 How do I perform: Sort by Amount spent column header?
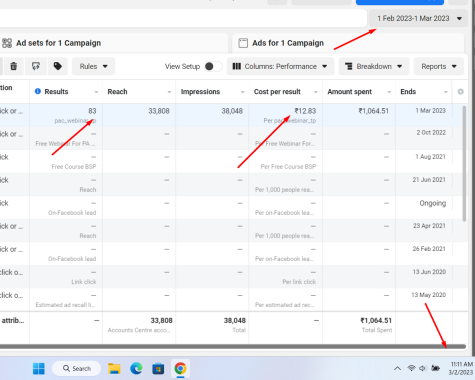(349, 92)
